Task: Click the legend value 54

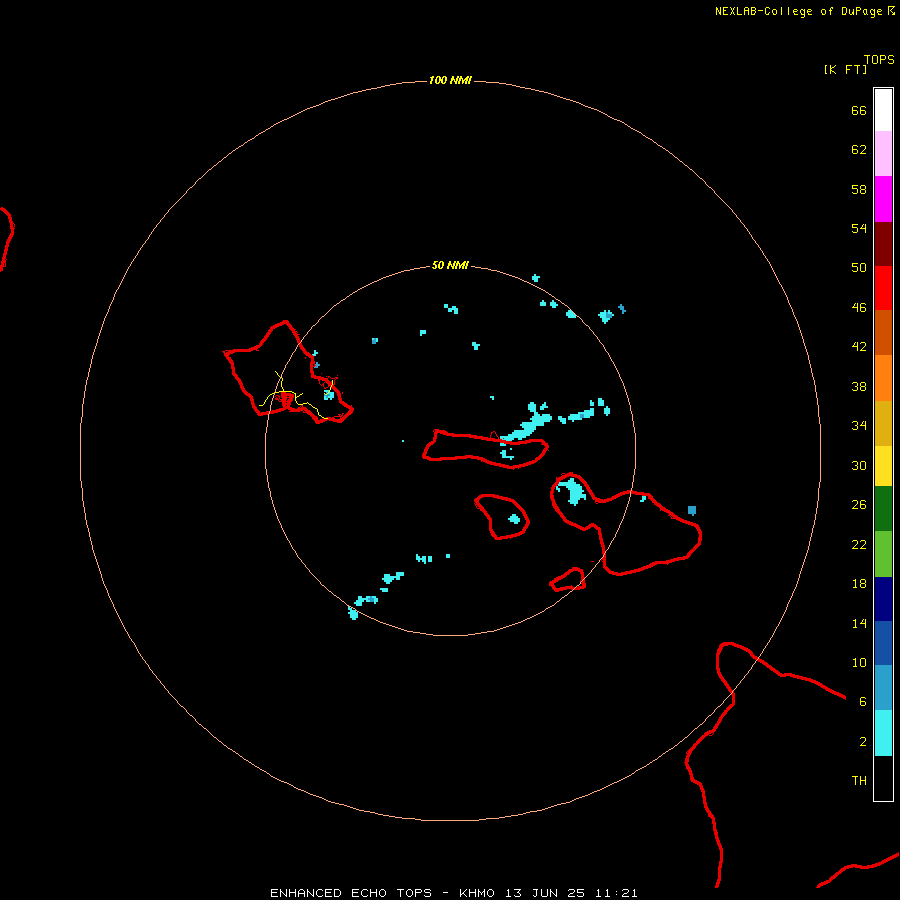Action: (x=859, y=228)
